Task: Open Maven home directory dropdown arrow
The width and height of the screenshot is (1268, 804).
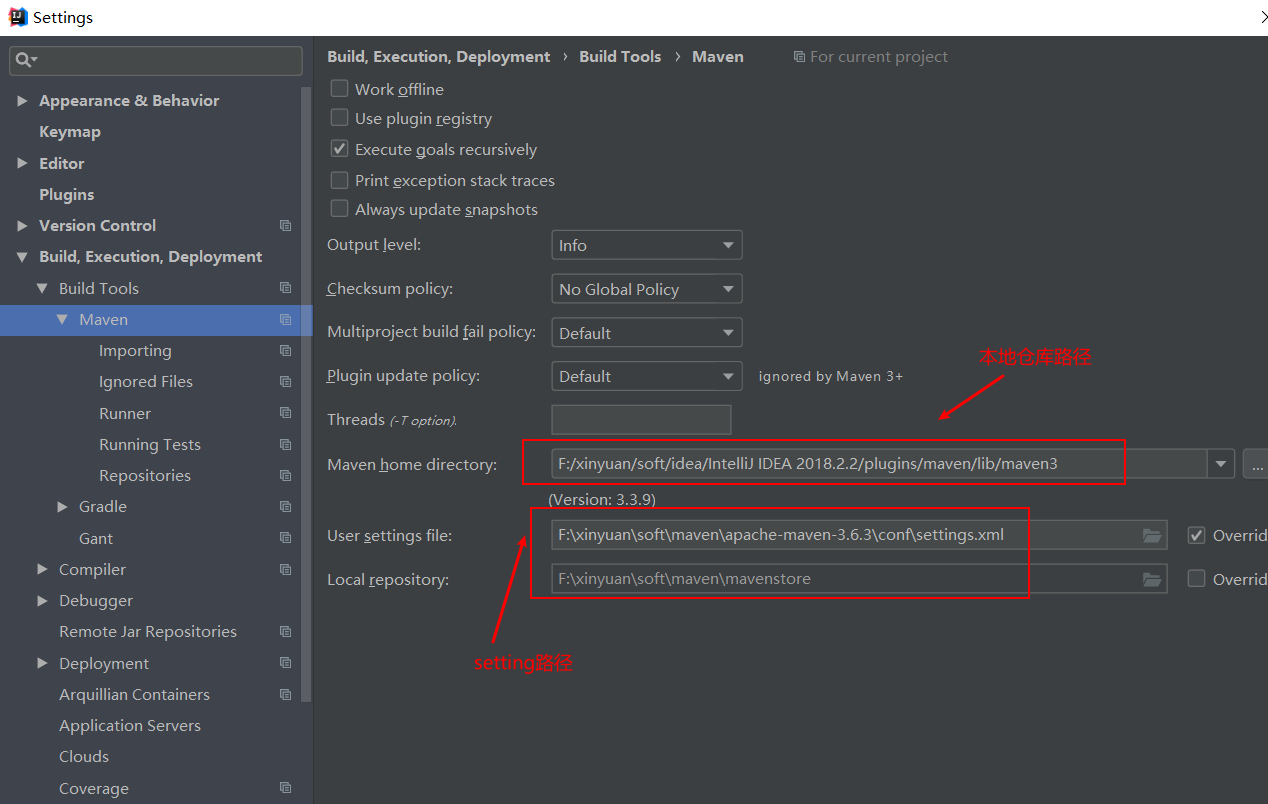Action: [x=1220, y=464]
